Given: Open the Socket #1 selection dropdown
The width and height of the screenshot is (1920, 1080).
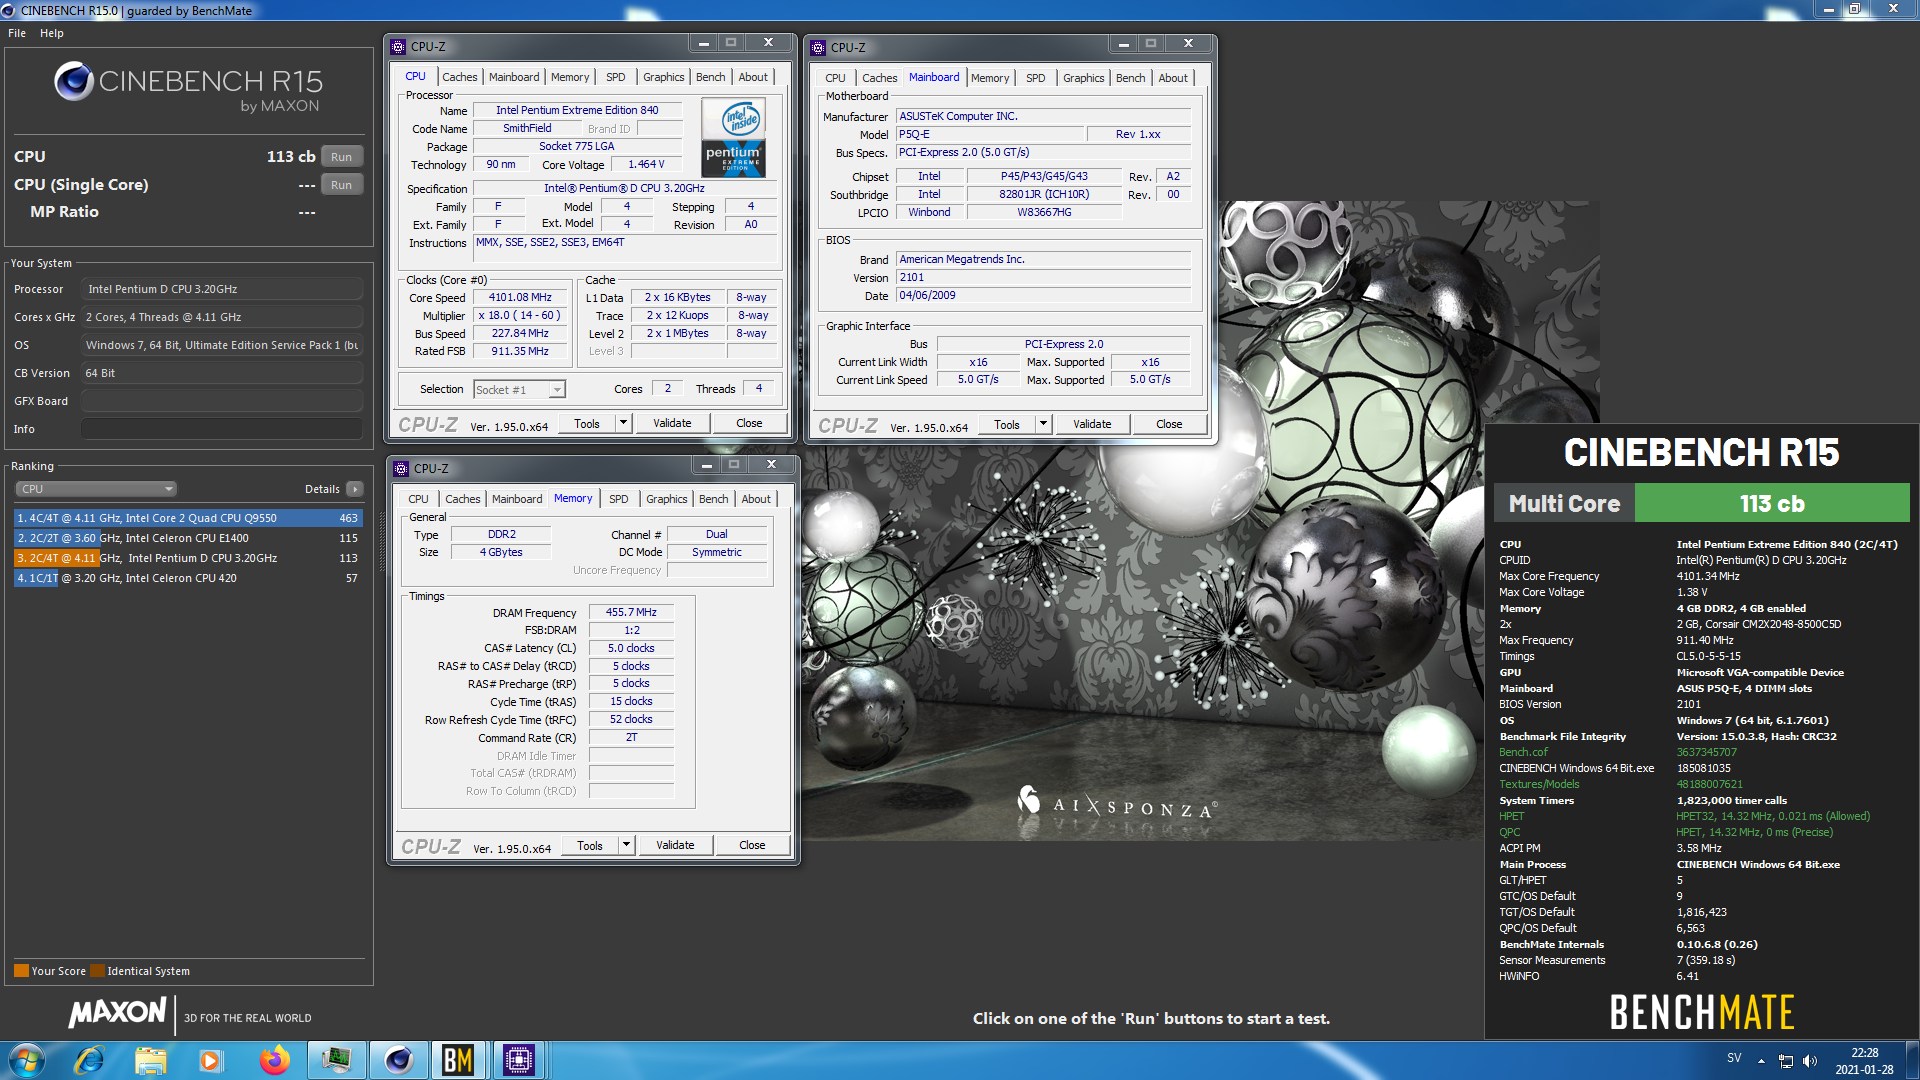Looking at the screenshot, I should (x=519, y=390).
